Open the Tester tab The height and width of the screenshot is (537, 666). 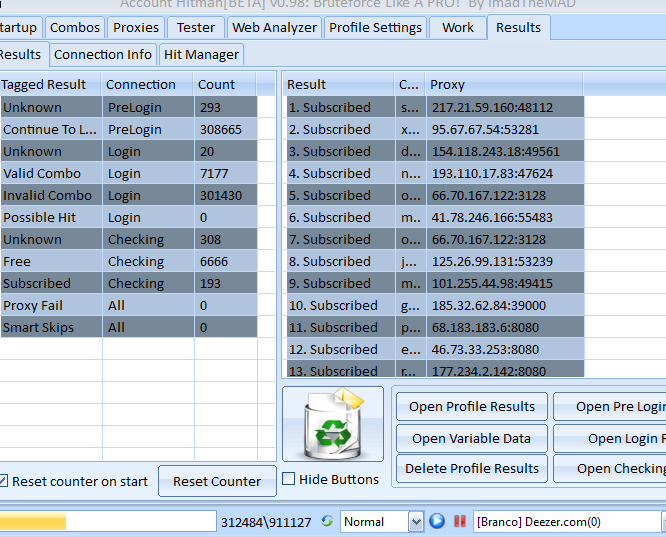click(x=196, y=28)
